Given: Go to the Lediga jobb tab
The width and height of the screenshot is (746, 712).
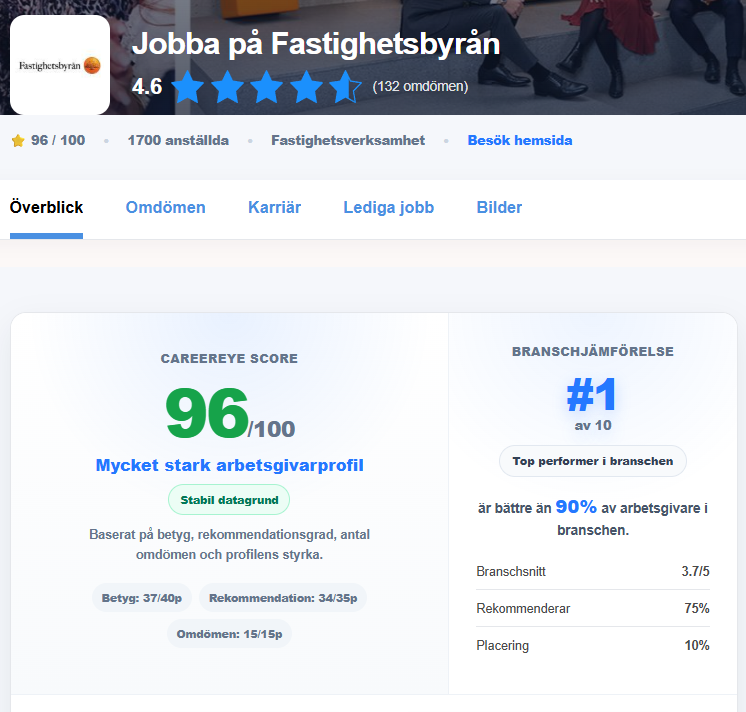Looking at the screenshot, I should point(389,207).
